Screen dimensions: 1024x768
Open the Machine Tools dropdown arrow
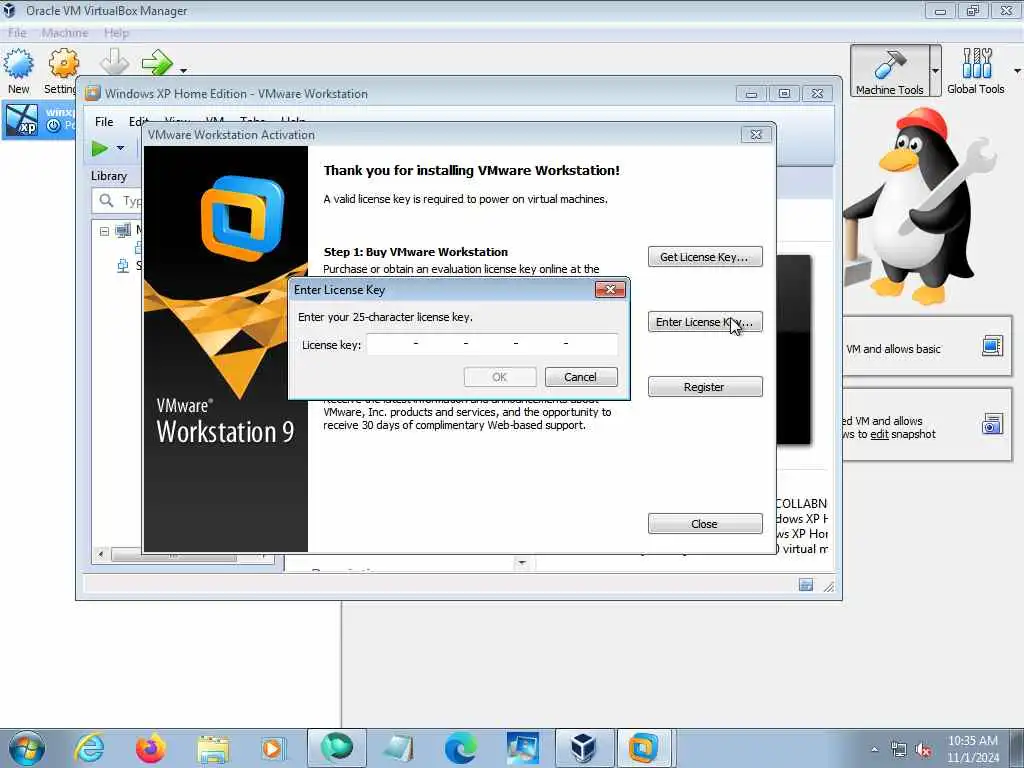tap(935, 71)
